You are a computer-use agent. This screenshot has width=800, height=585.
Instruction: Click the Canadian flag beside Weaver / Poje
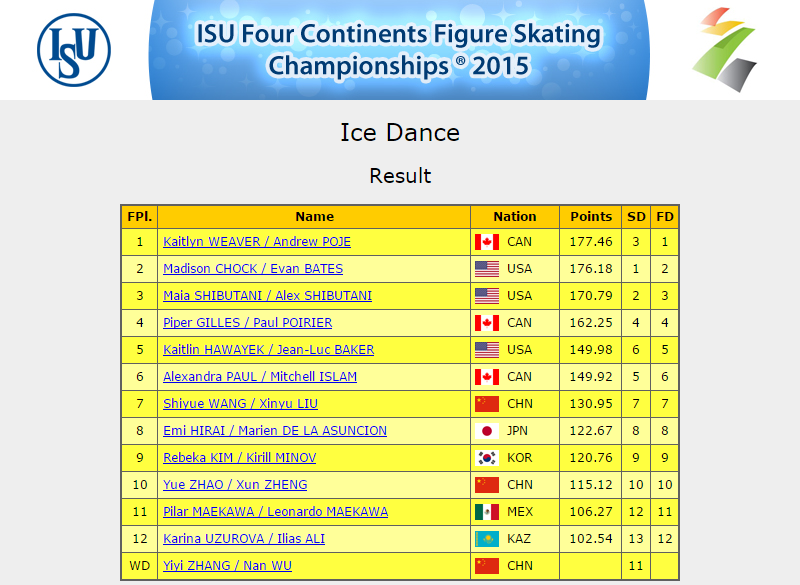(x=487, y=242)
